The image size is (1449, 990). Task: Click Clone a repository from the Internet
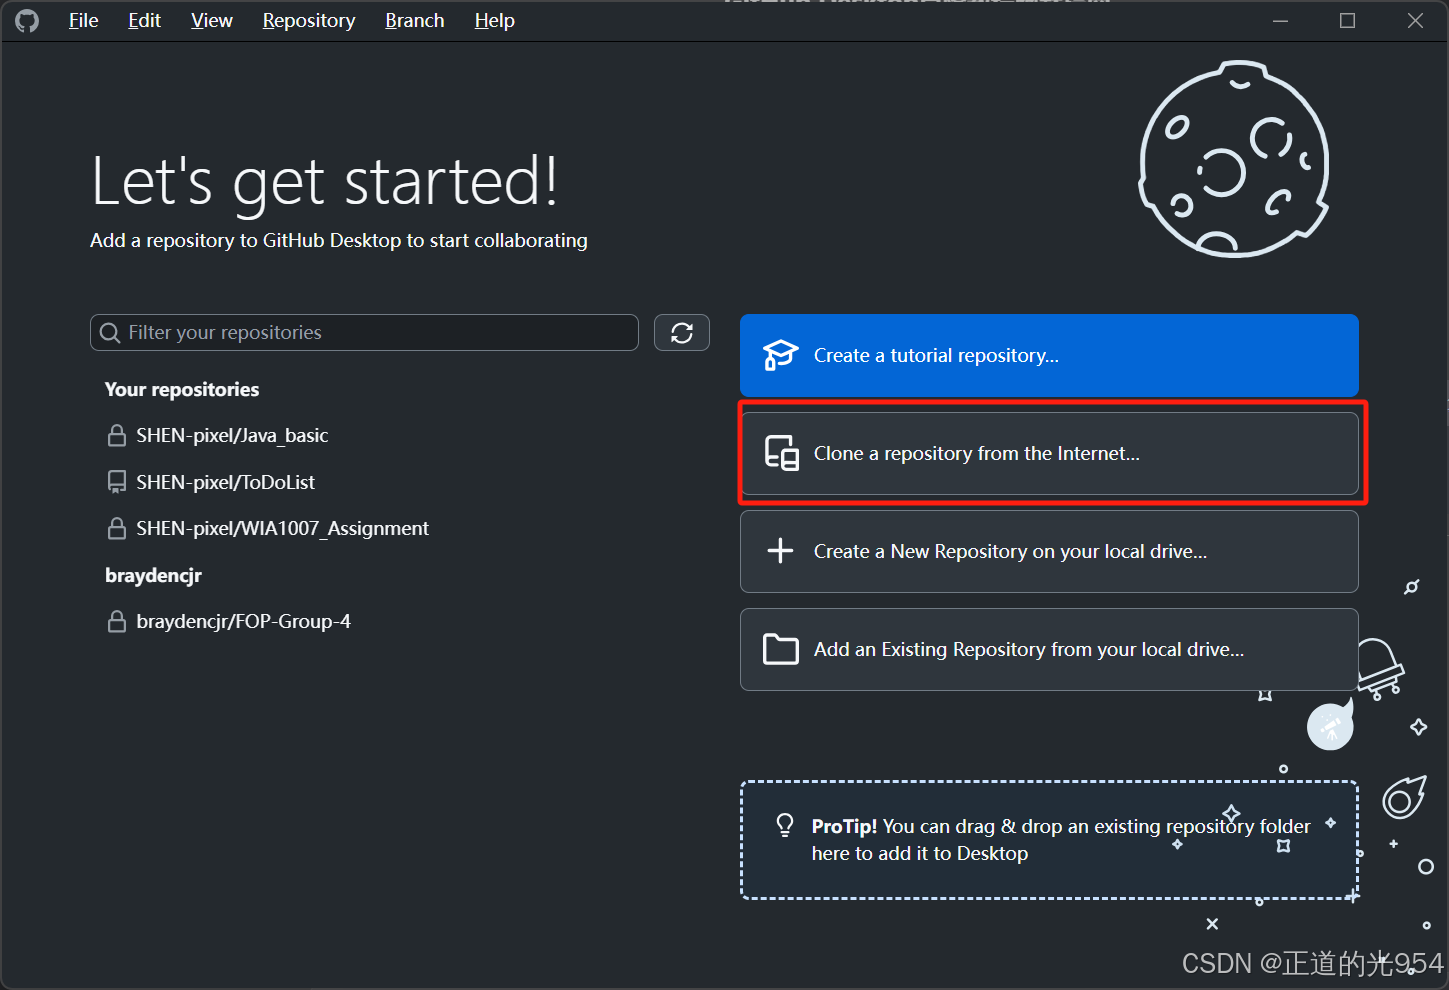click(1049, 453)
